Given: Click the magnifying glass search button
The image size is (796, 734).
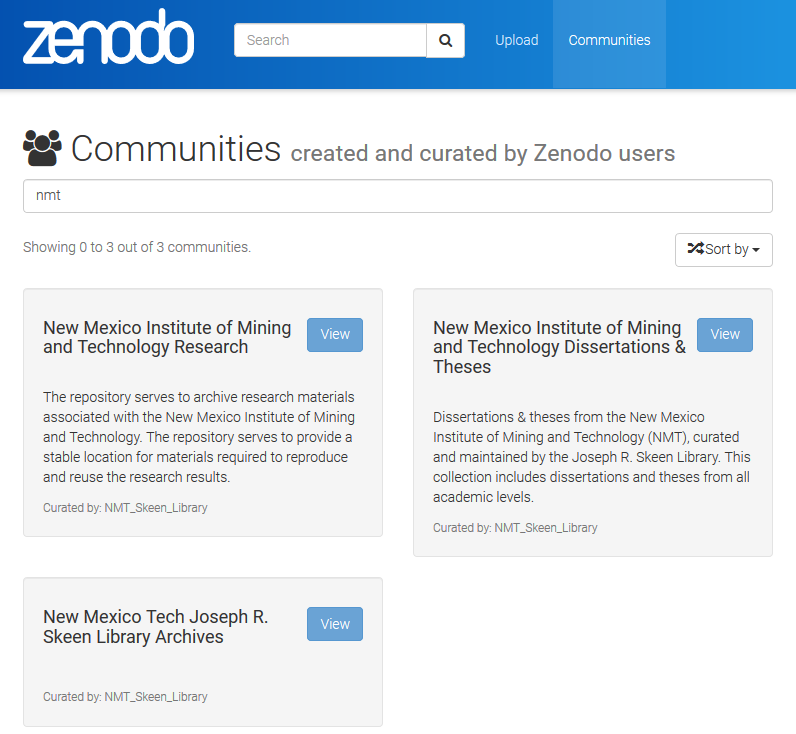Looking at the screenshot, I should 445,40.
